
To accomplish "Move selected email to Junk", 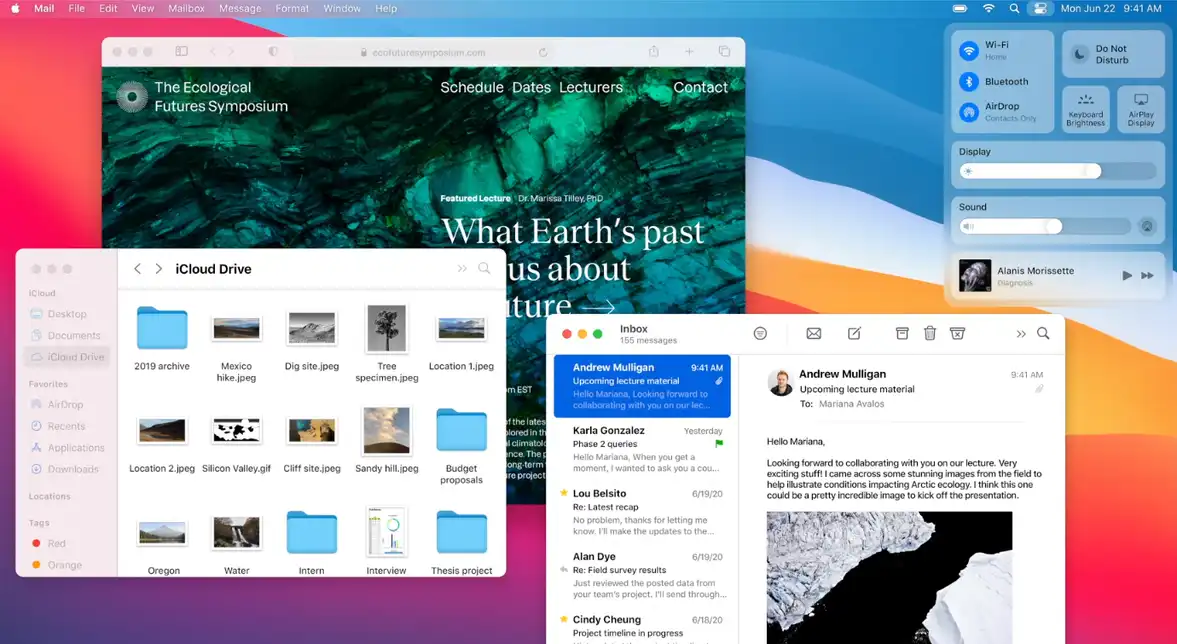I will pos(957,333).
